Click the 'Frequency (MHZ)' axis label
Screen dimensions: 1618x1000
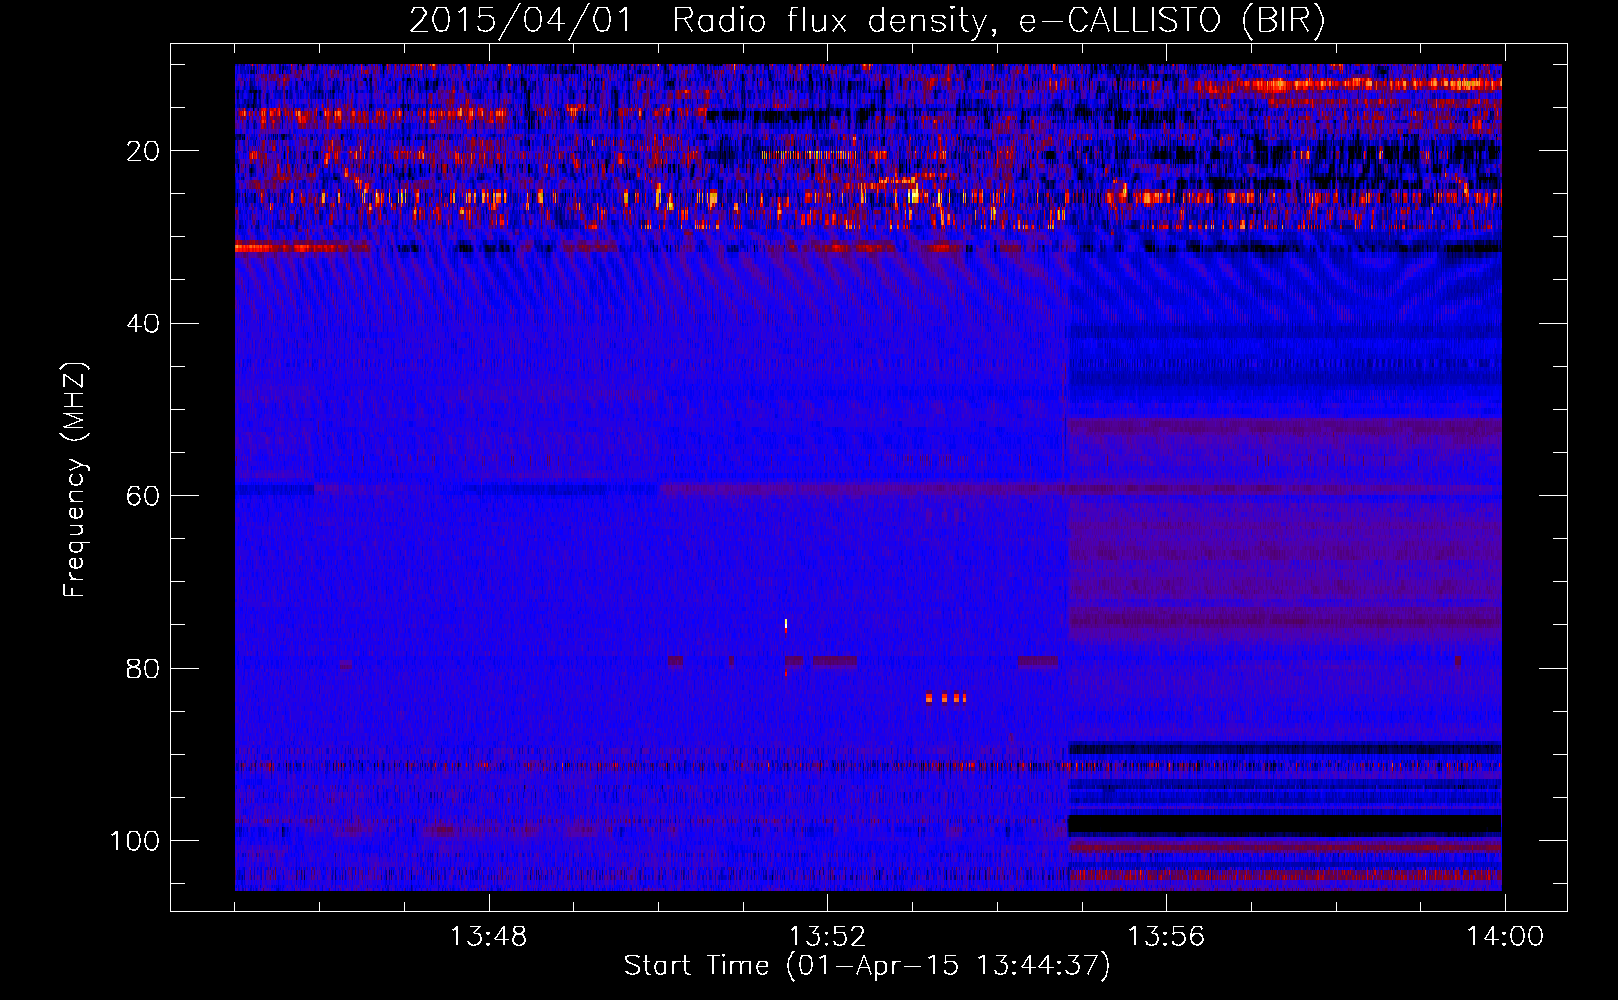point(75,480)
